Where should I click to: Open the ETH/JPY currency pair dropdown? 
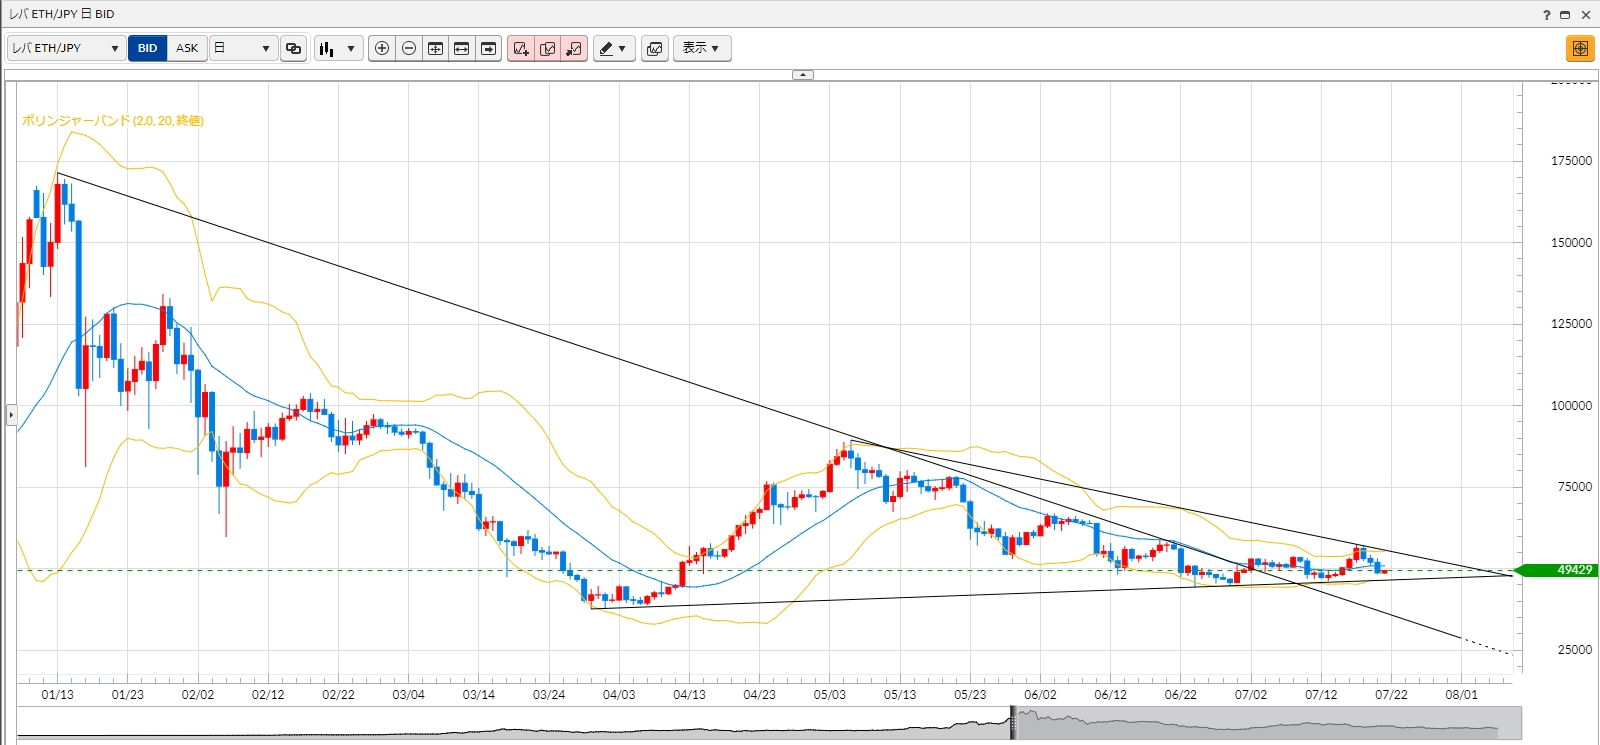(x=66, y=48)
